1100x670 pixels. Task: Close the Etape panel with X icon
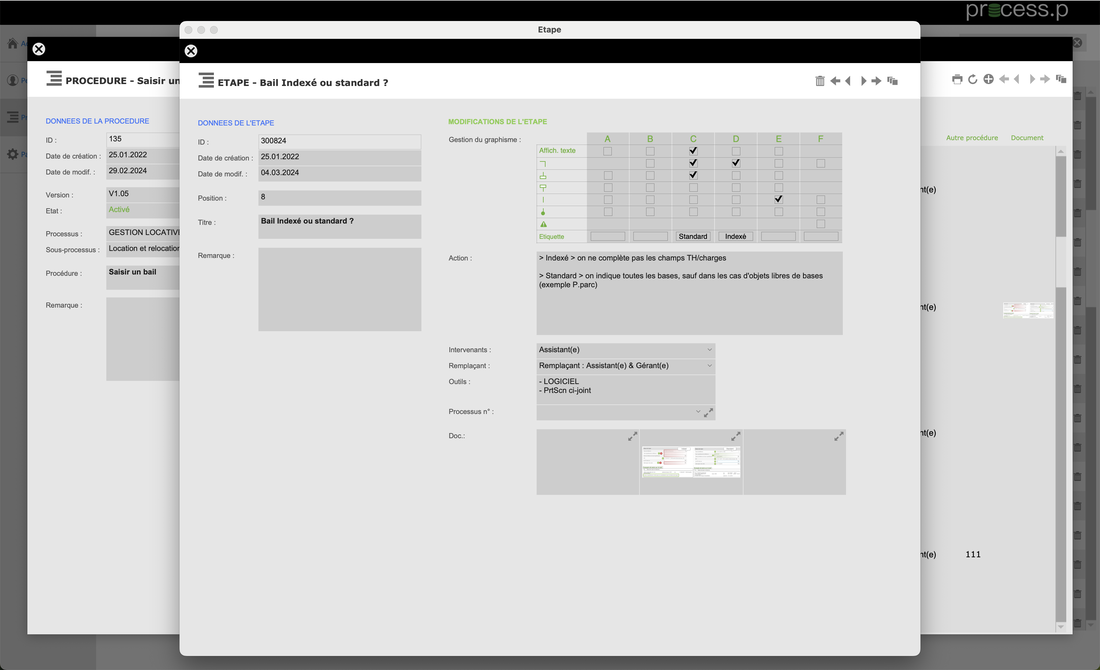point(191,51)
